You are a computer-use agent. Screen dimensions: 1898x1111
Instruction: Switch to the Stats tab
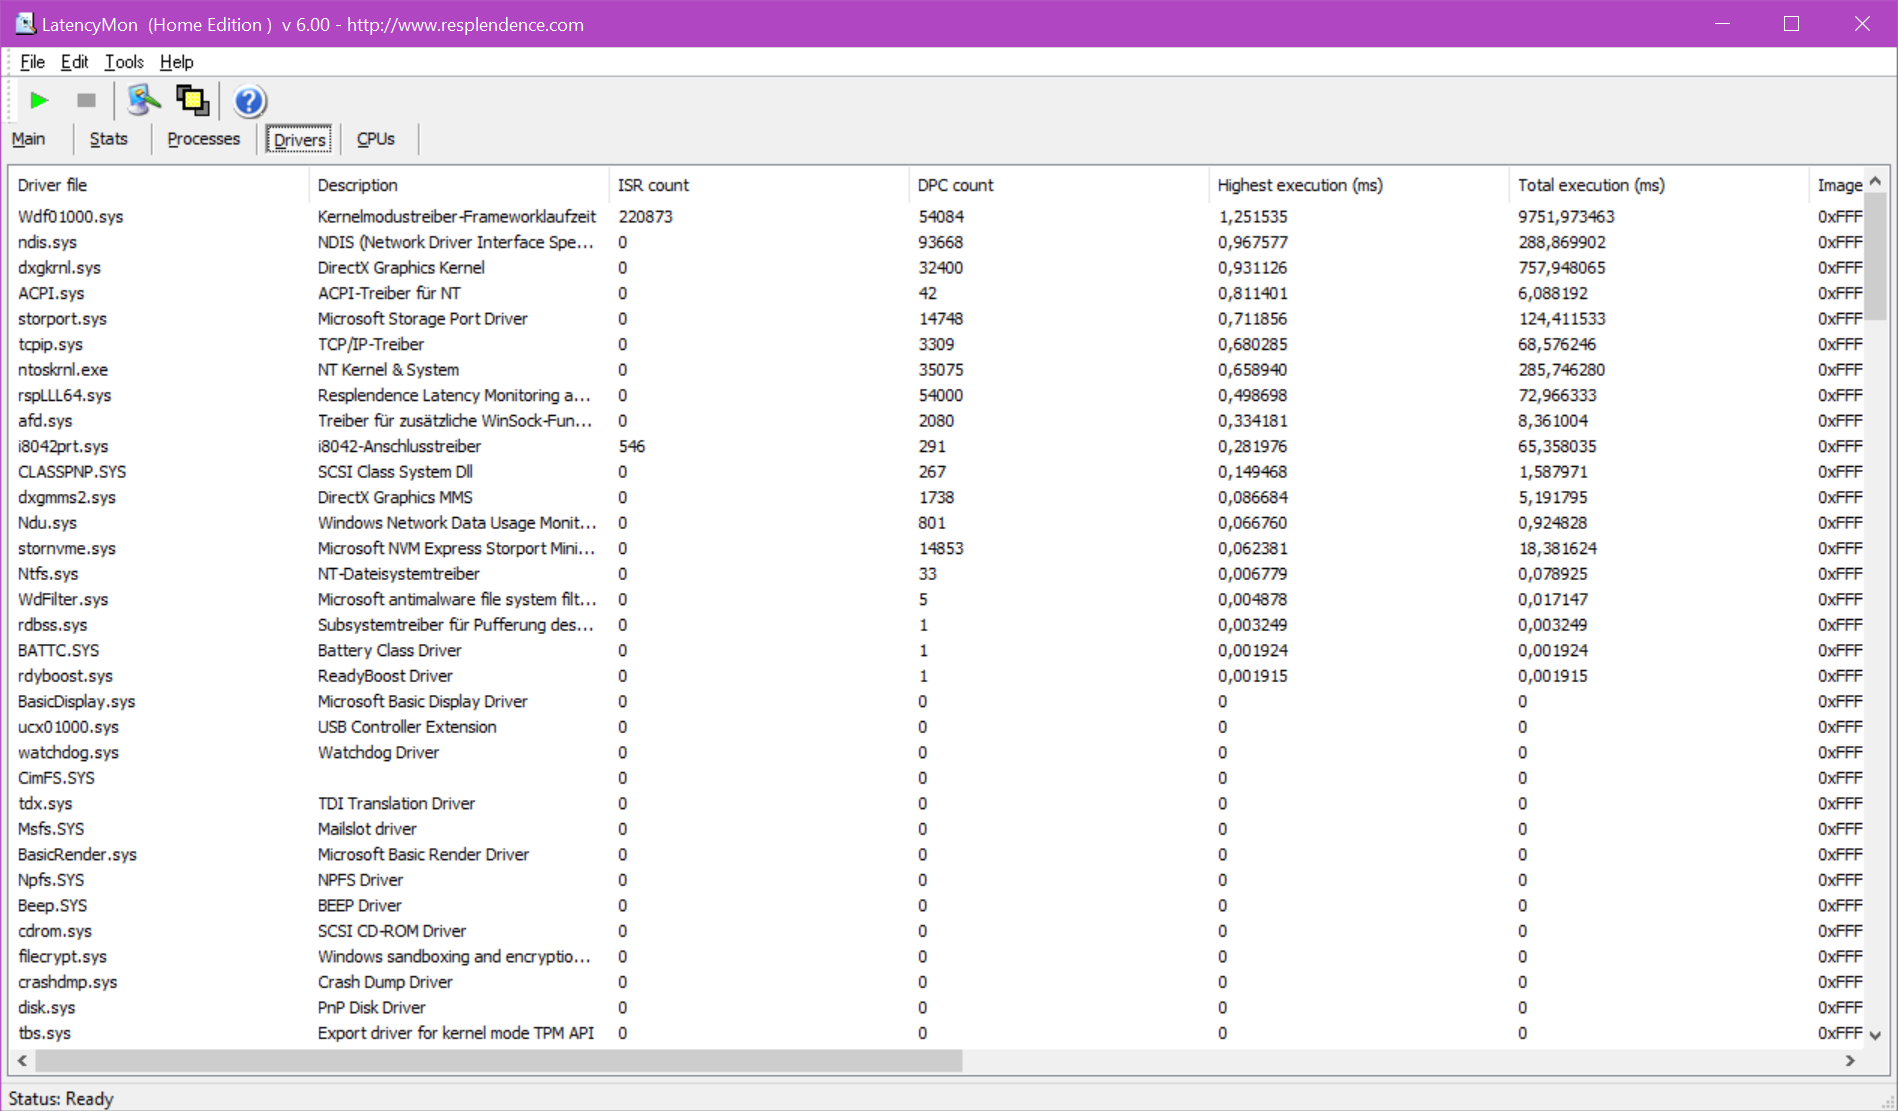(108, 139)
